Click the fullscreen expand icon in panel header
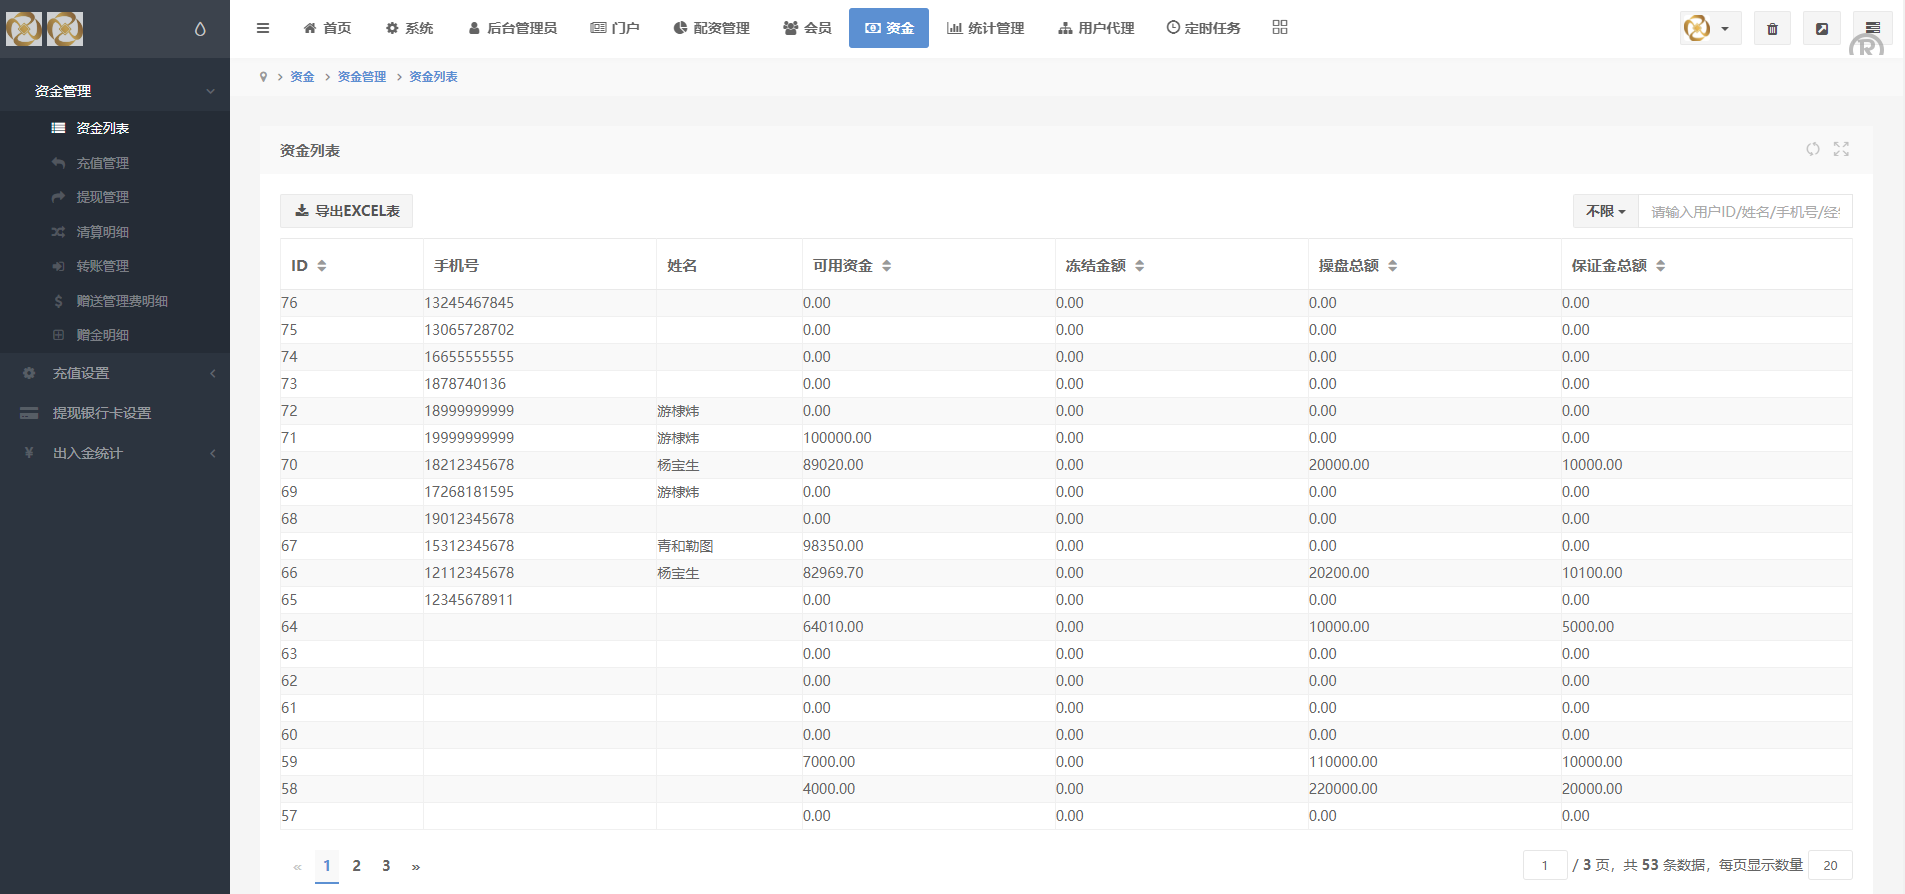1905x894 pixels. 1841,149
